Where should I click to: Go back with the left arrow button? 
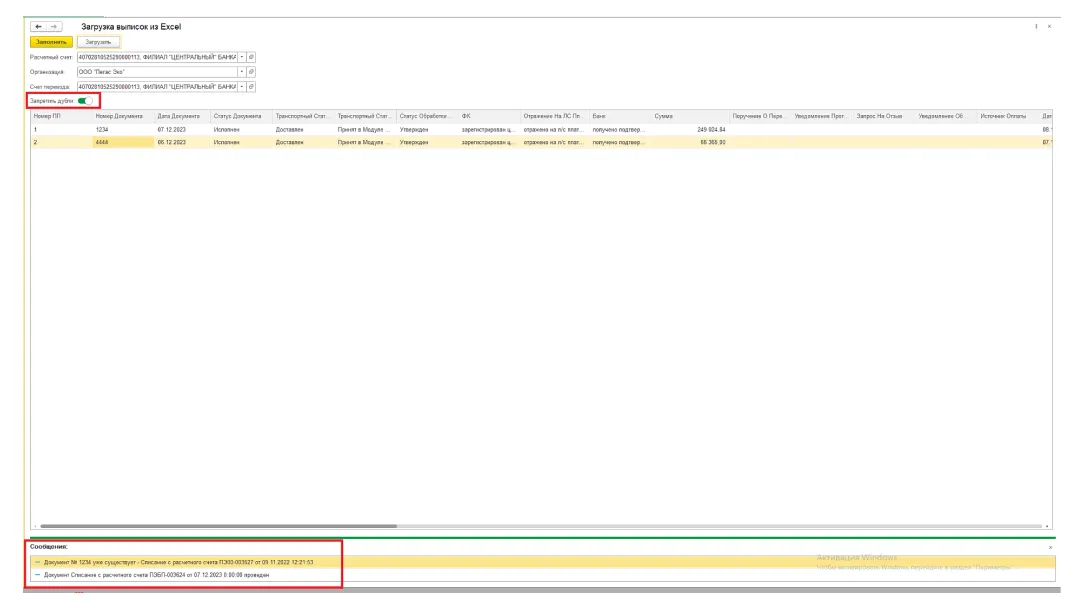click(38, 26)
